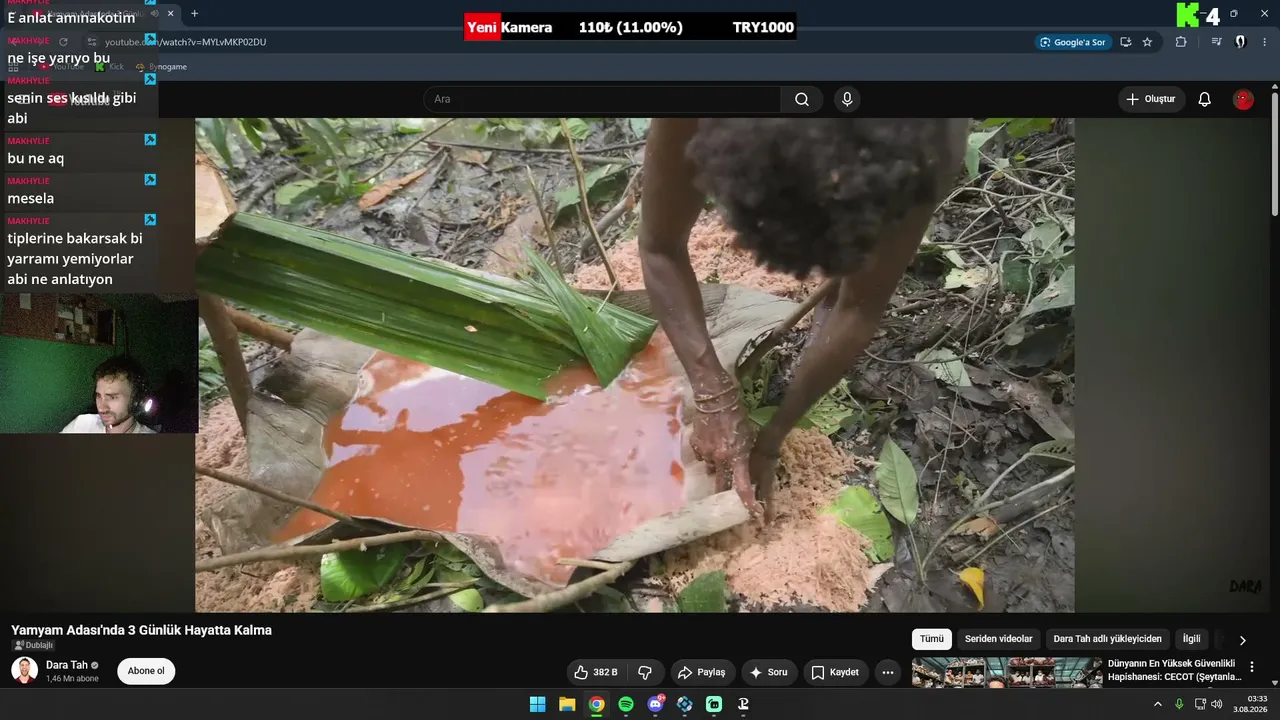Open the microphone indicator in system tray
The width and height of the screenshot is (1280, 720).
point(1178,704)
